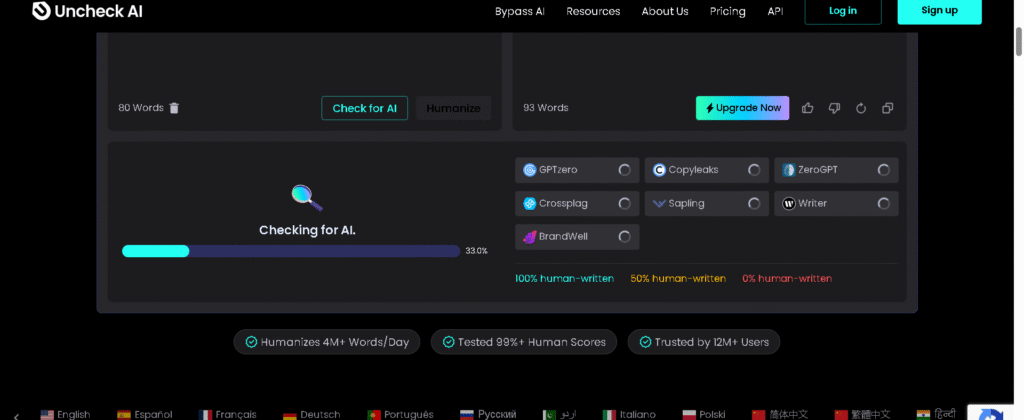Select Italiano language link

point(629,414)
